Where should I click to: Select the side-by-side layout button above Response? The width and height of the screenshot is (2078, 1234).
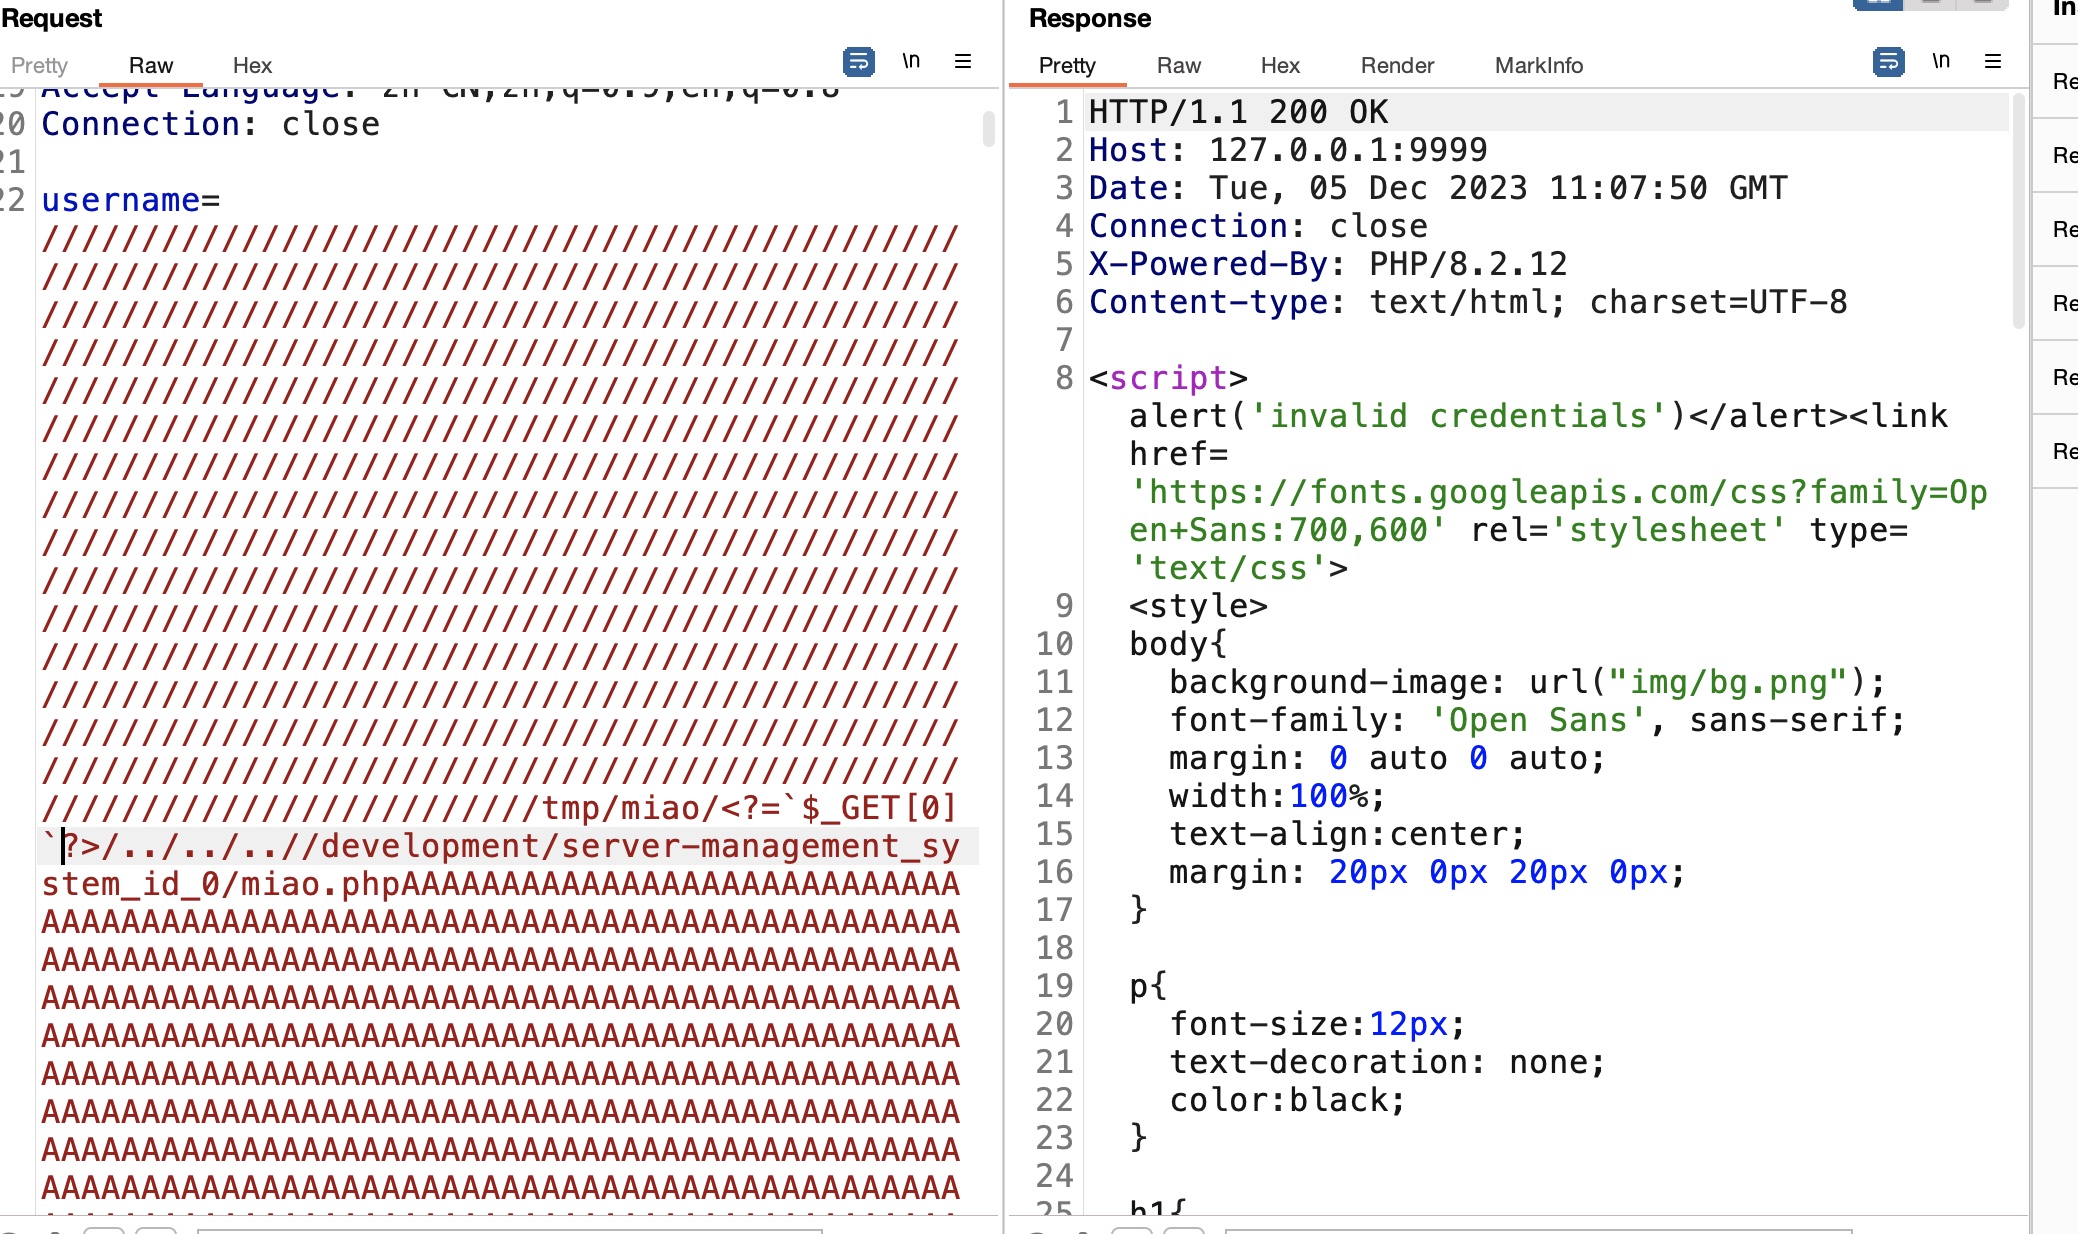click(x=1877, y=3)
